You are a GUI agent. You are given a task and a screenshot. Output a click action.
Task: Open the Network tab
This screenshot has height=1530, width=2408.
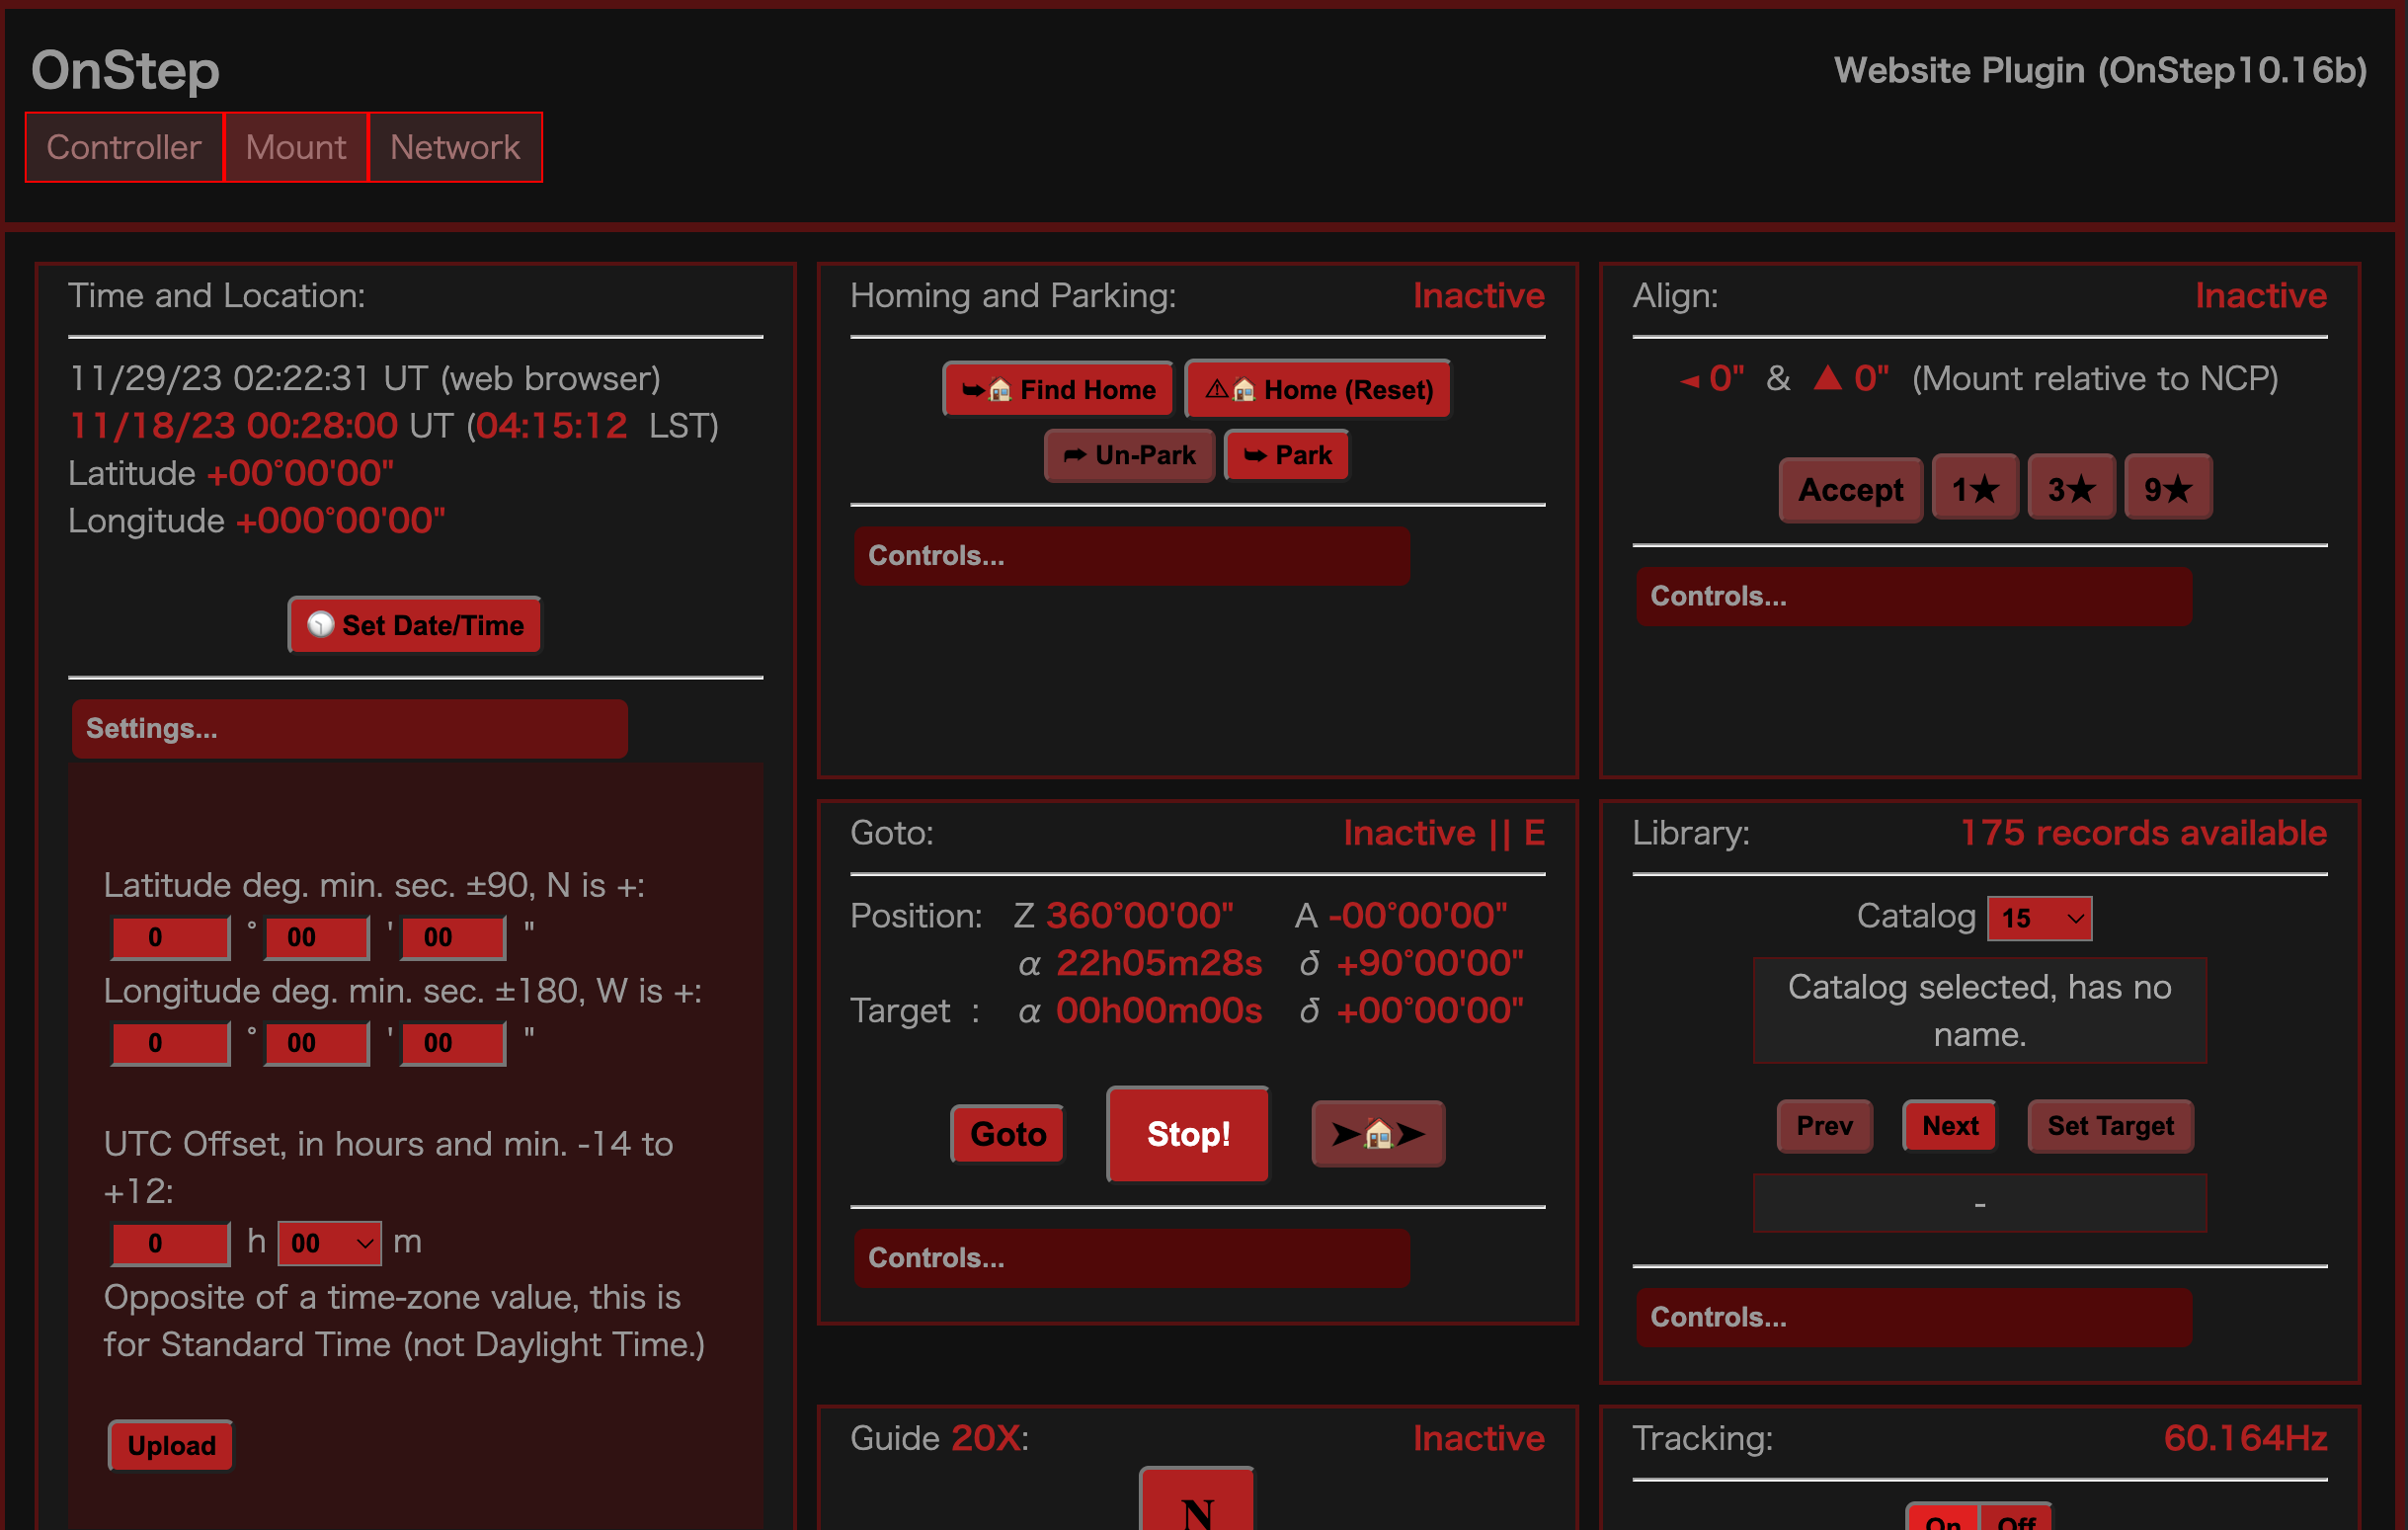(455, 147)
